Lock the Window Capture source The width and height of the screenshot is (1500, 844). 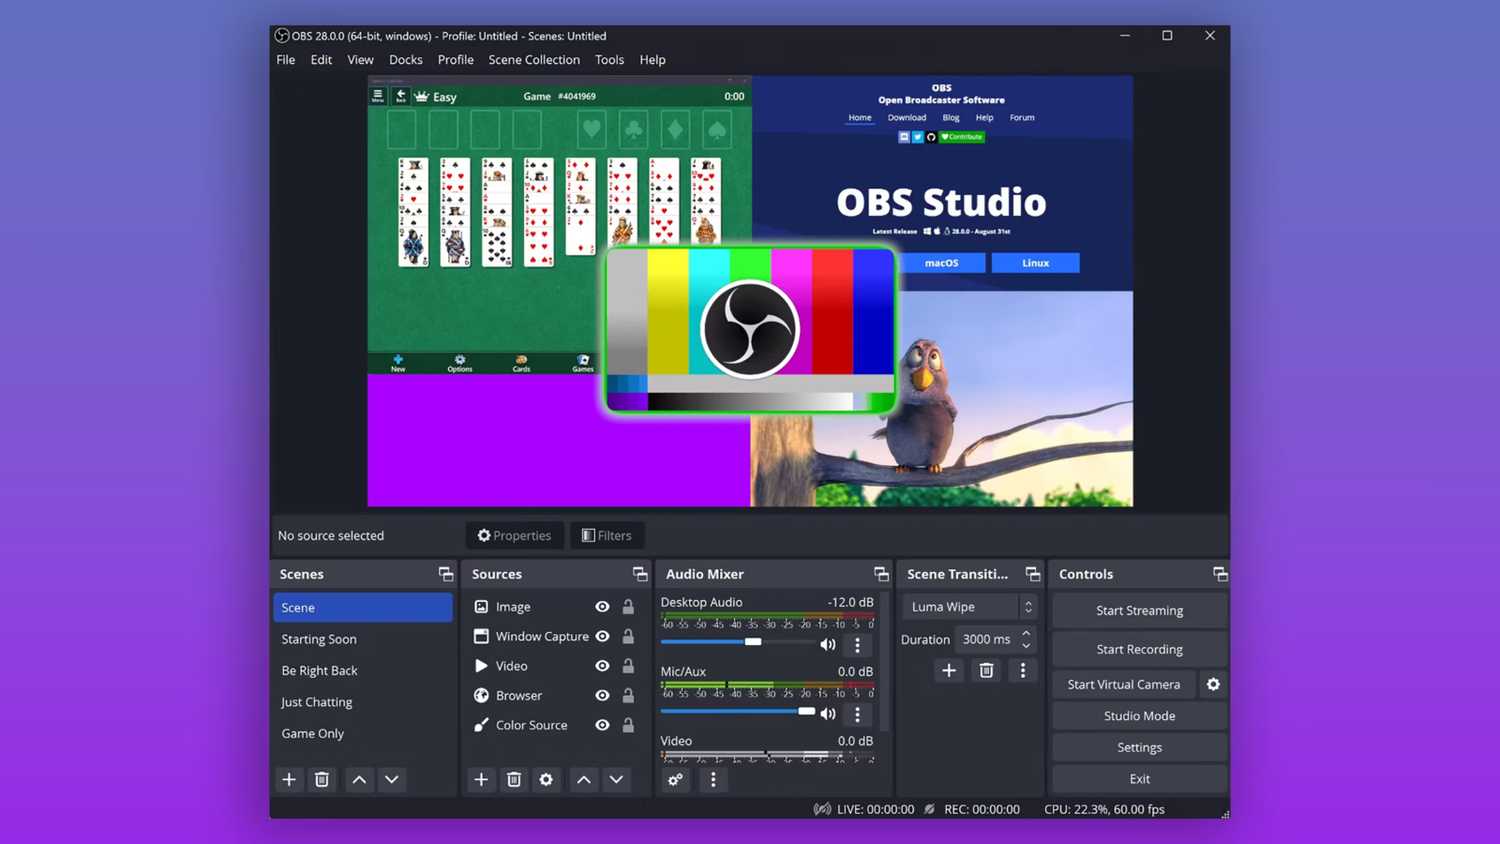628,636
